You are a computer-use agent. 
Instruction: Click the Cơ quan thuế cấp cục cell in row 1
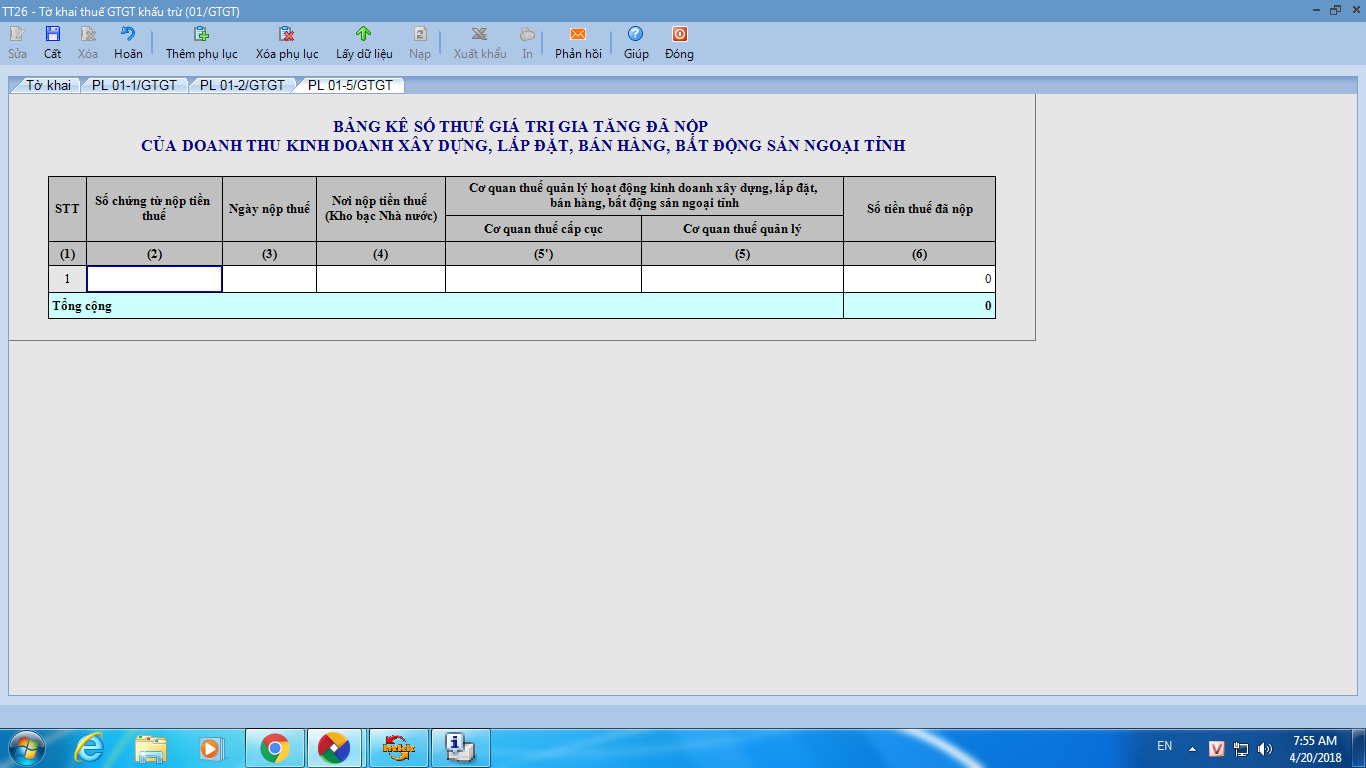point(543,279)
